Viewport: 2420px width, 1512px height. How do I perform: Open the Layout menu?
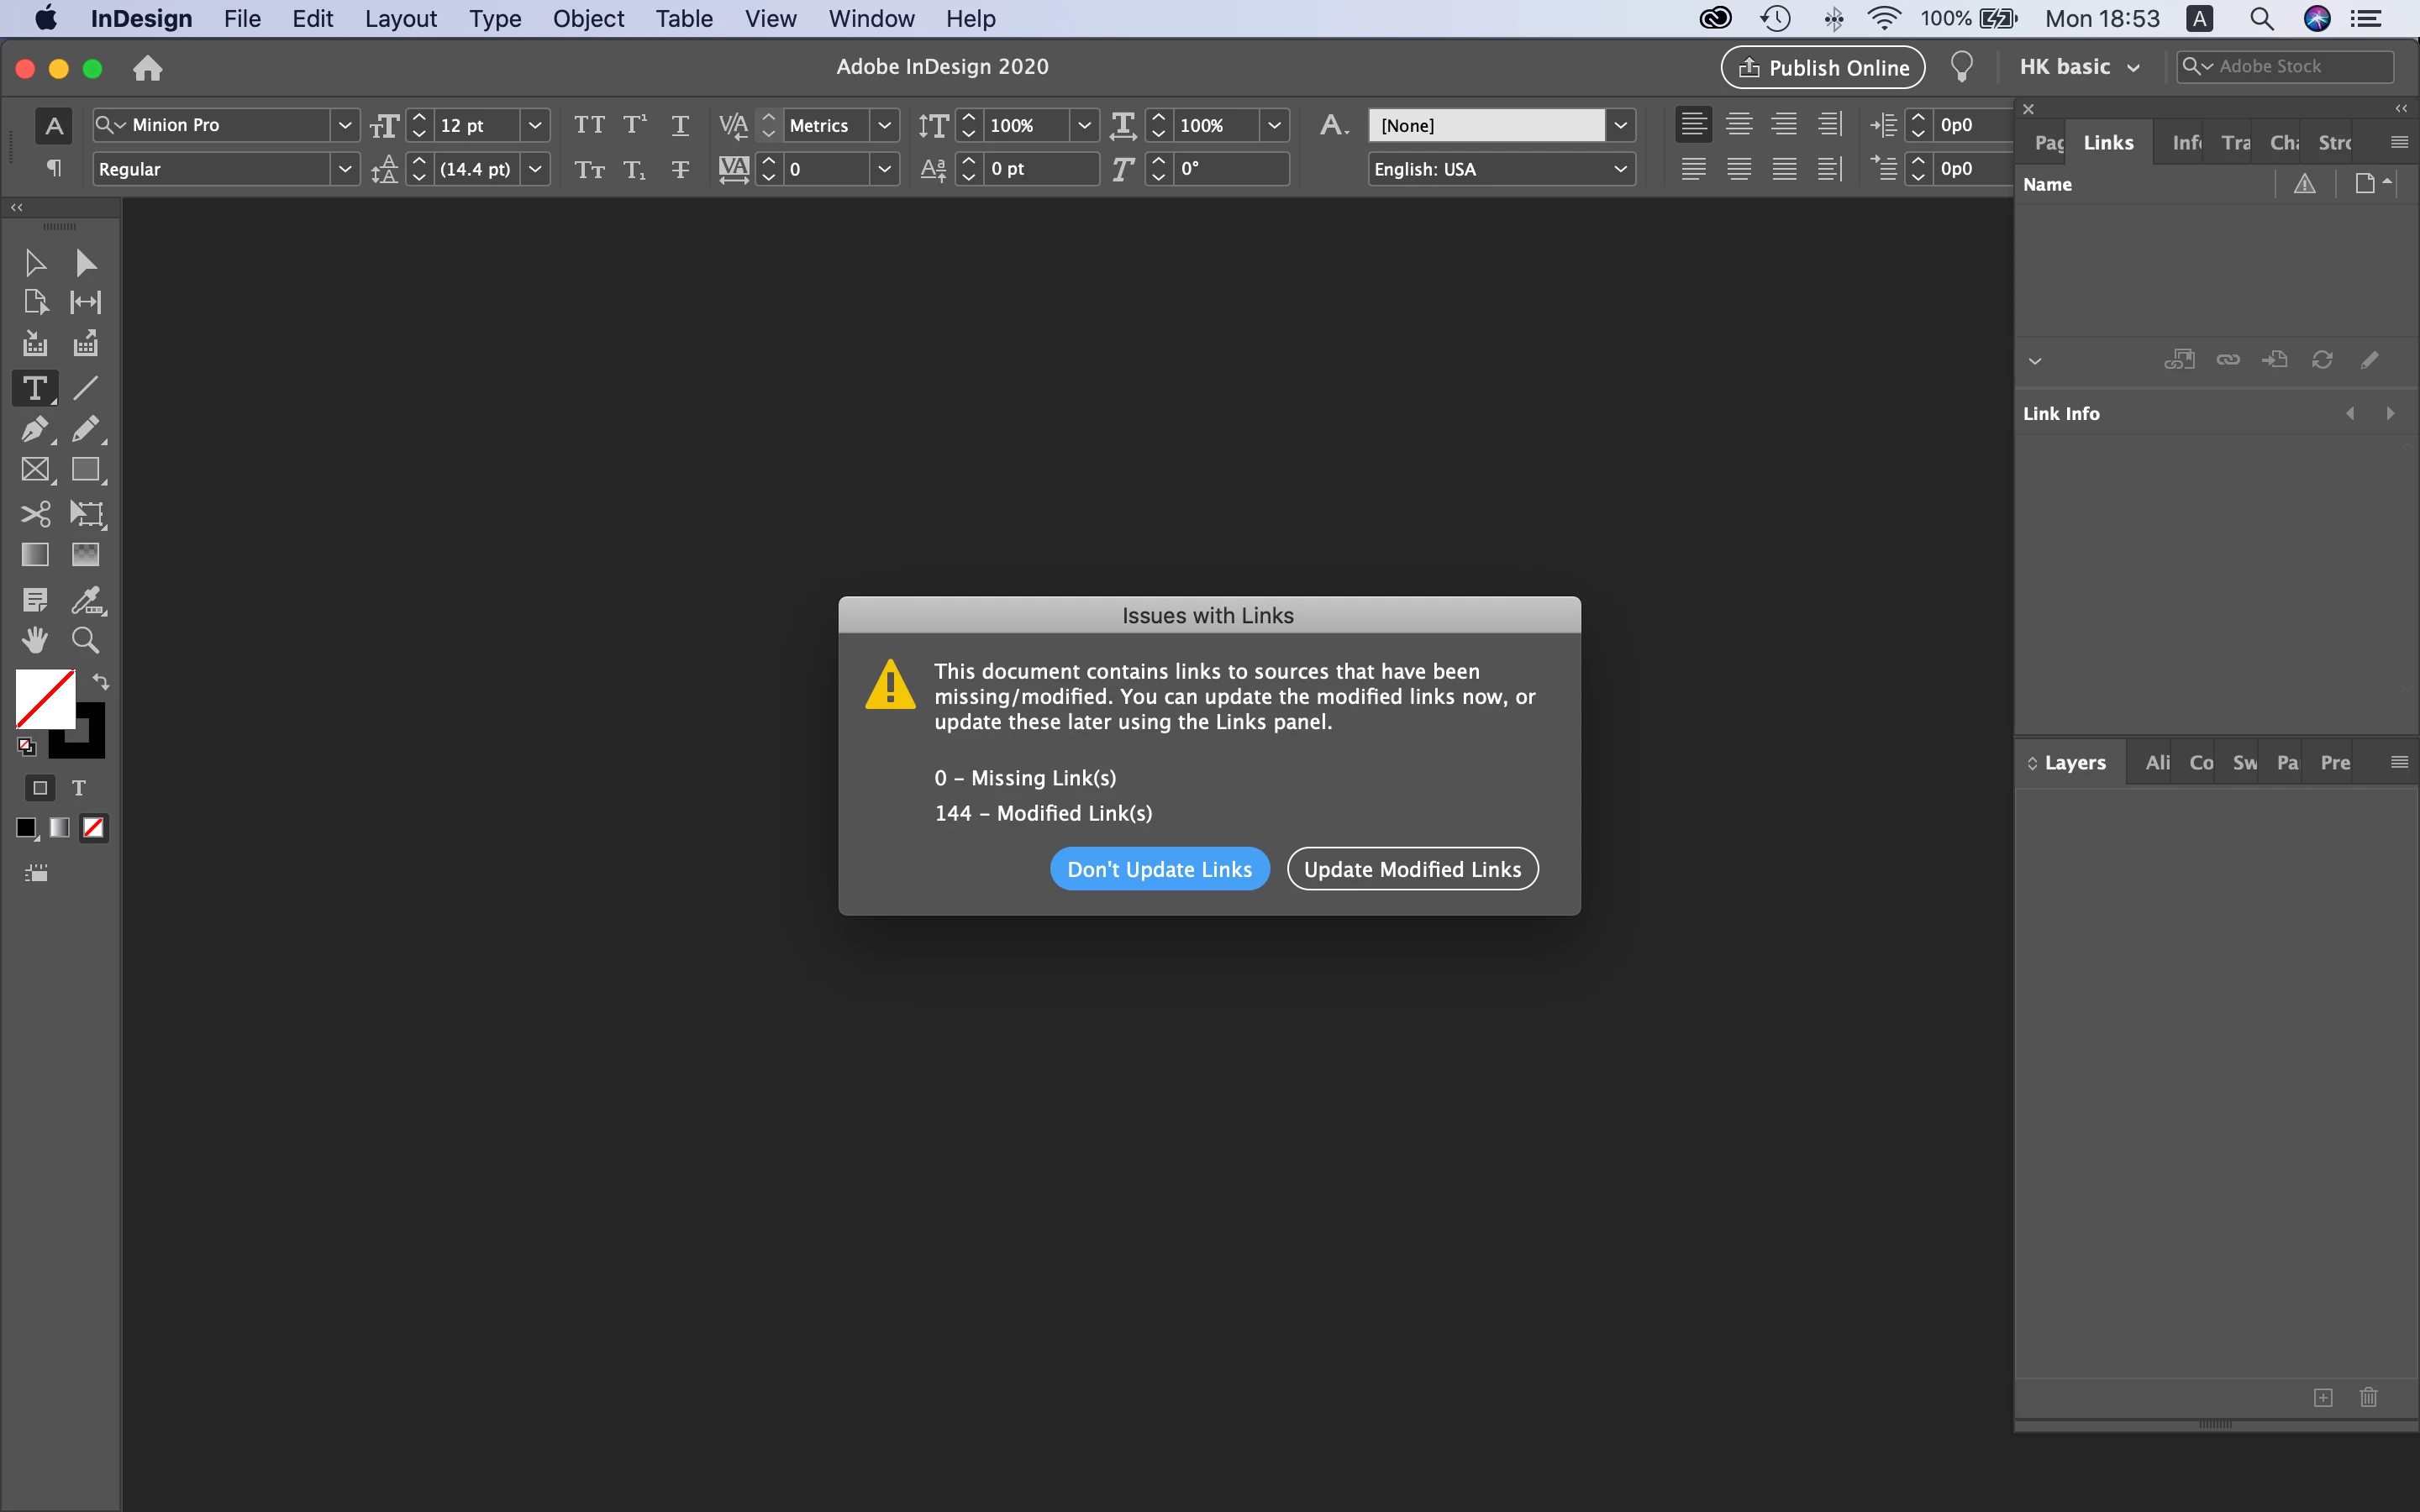click(x=400, y=19)
